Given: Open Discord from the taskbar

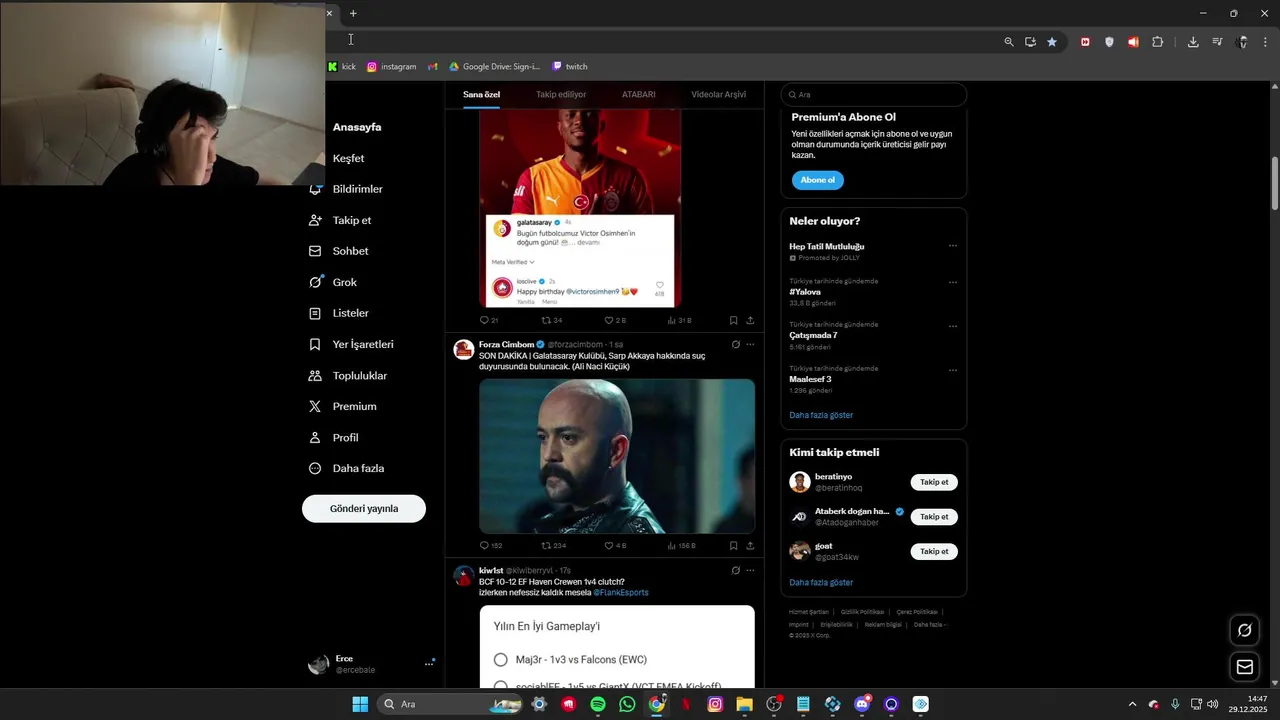Looking at the screenshot, I should [x=862, y=704].
